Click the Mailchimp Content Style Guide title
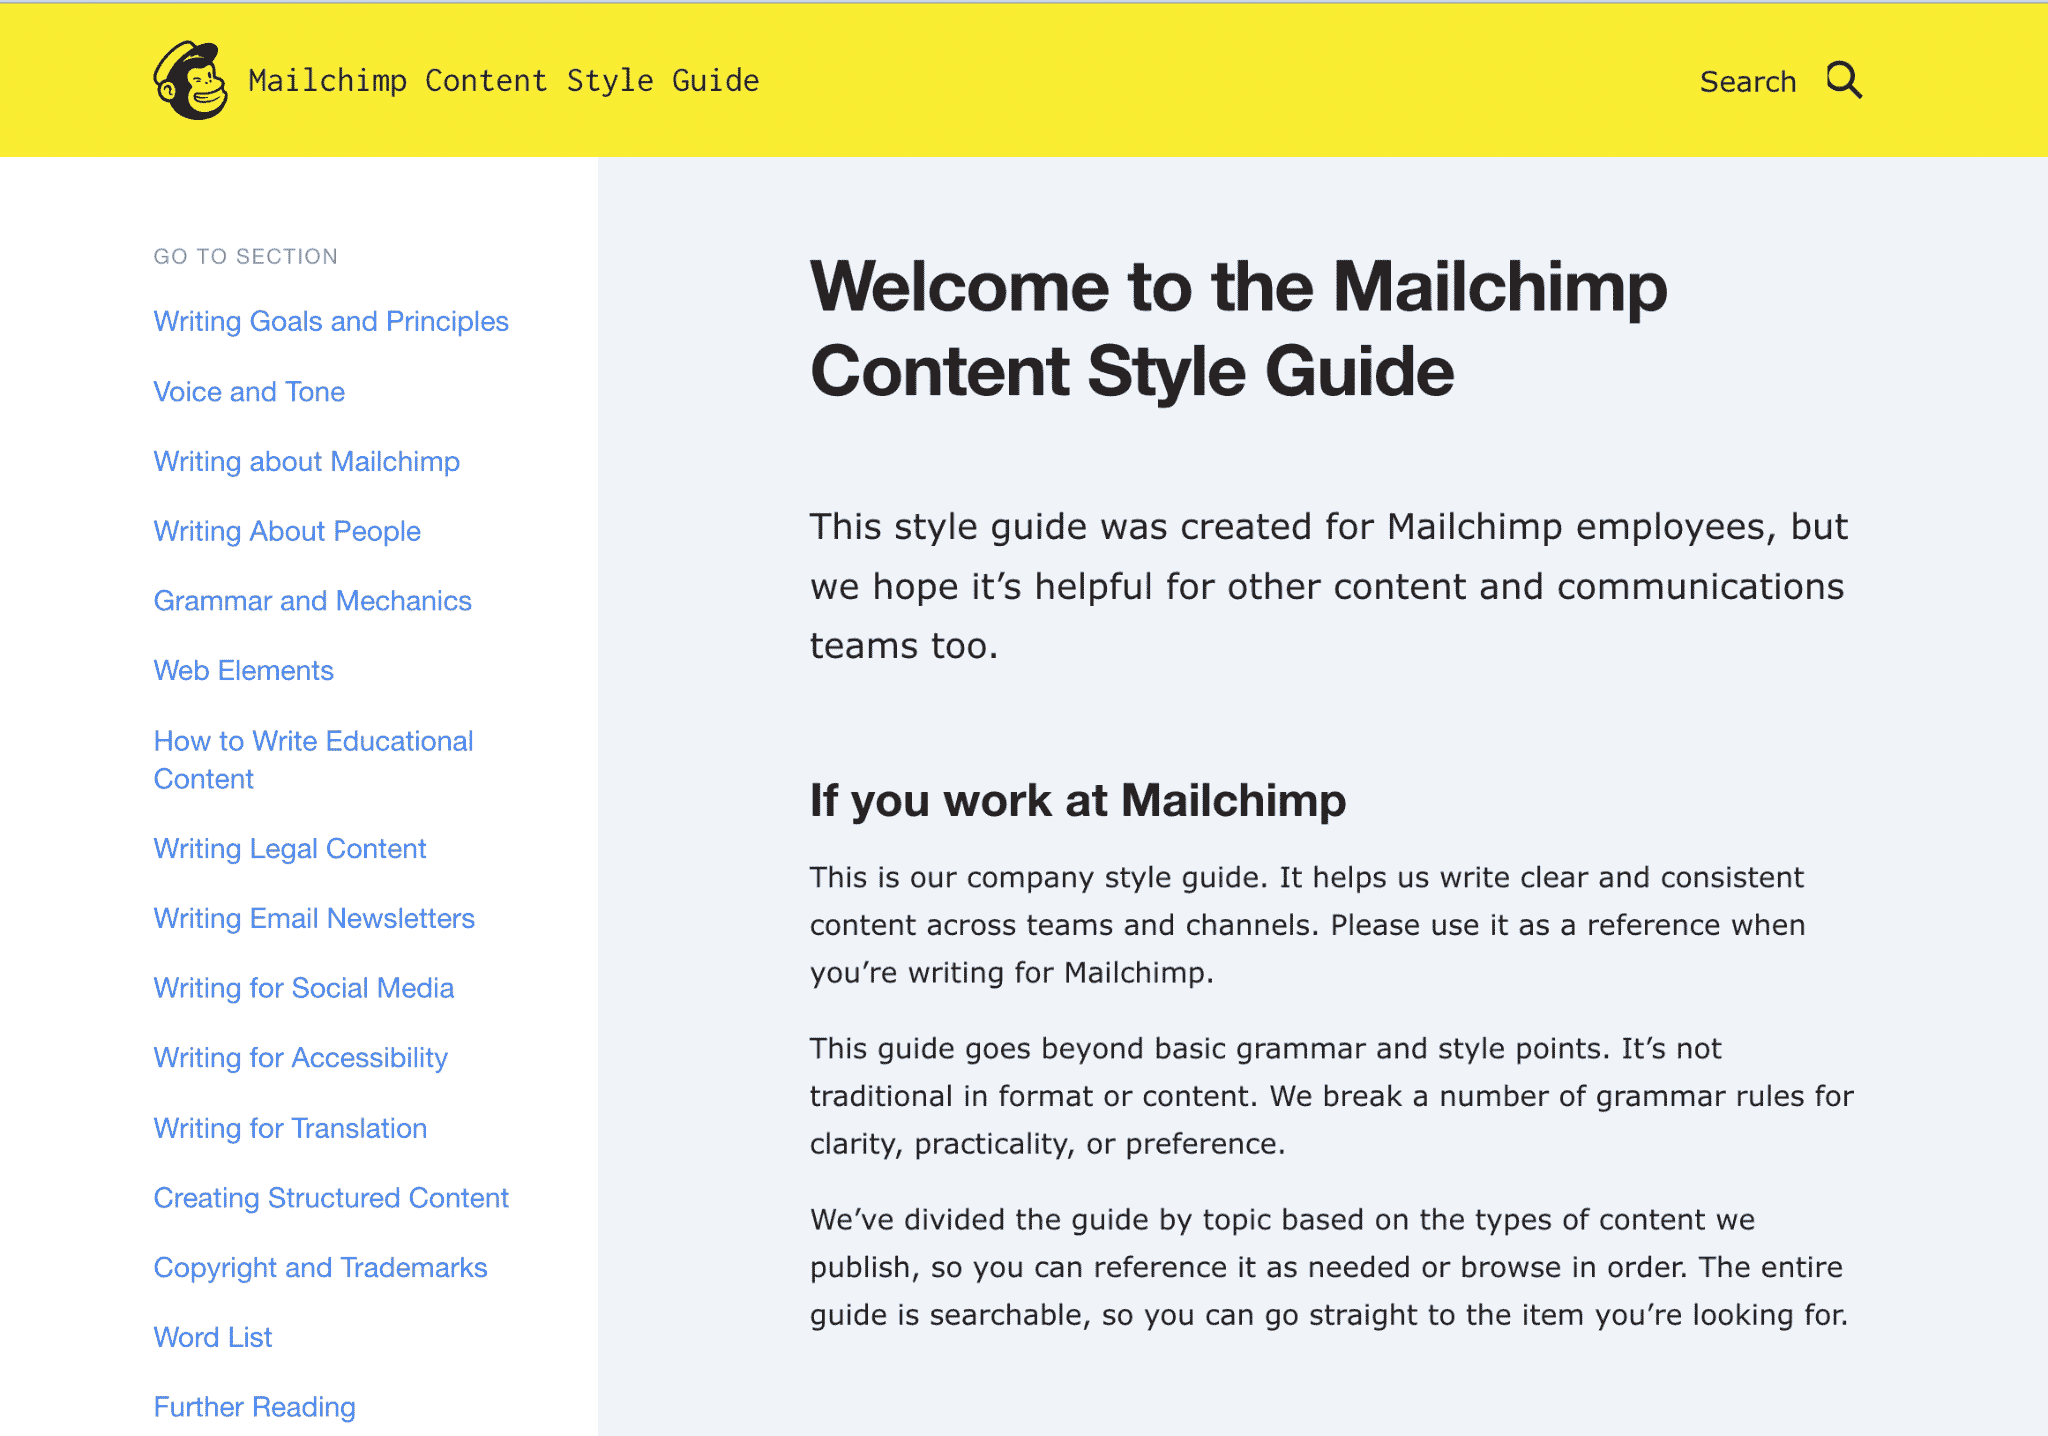2048x1436 pixels. tap(504, 80)
